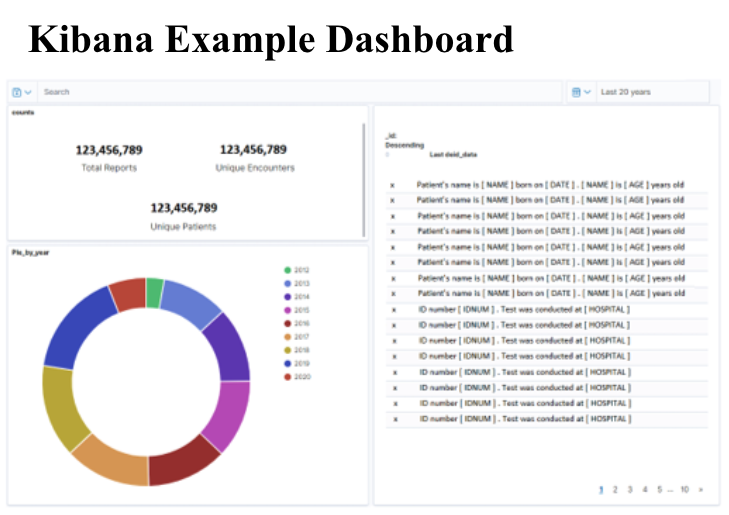Toggle the 2018 legend label

click(302, 350)
